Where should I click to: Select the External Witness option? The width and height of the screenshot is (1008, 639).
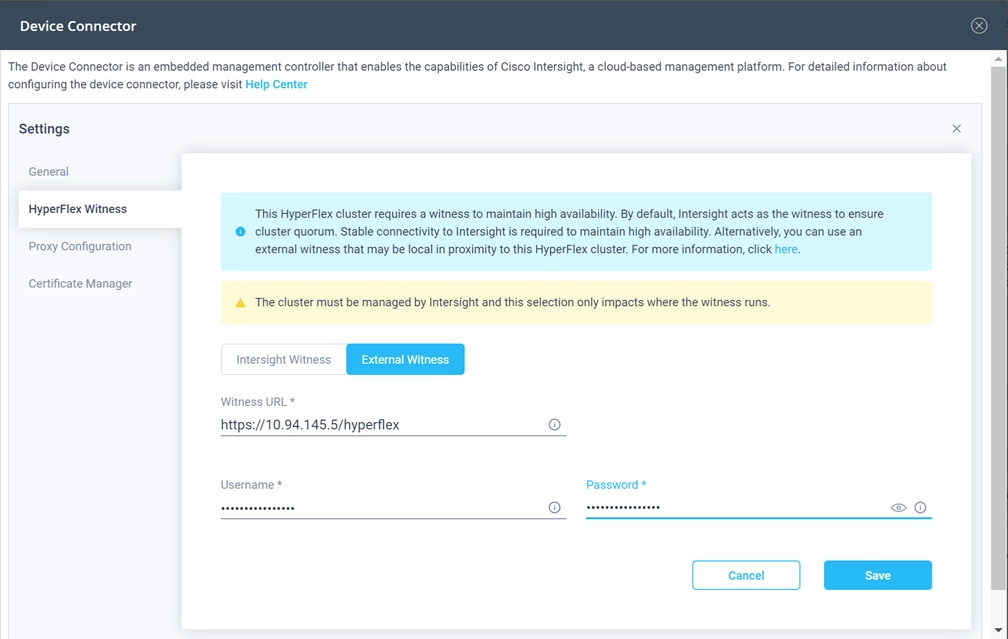pyautogui.click(x=405, y=359)
